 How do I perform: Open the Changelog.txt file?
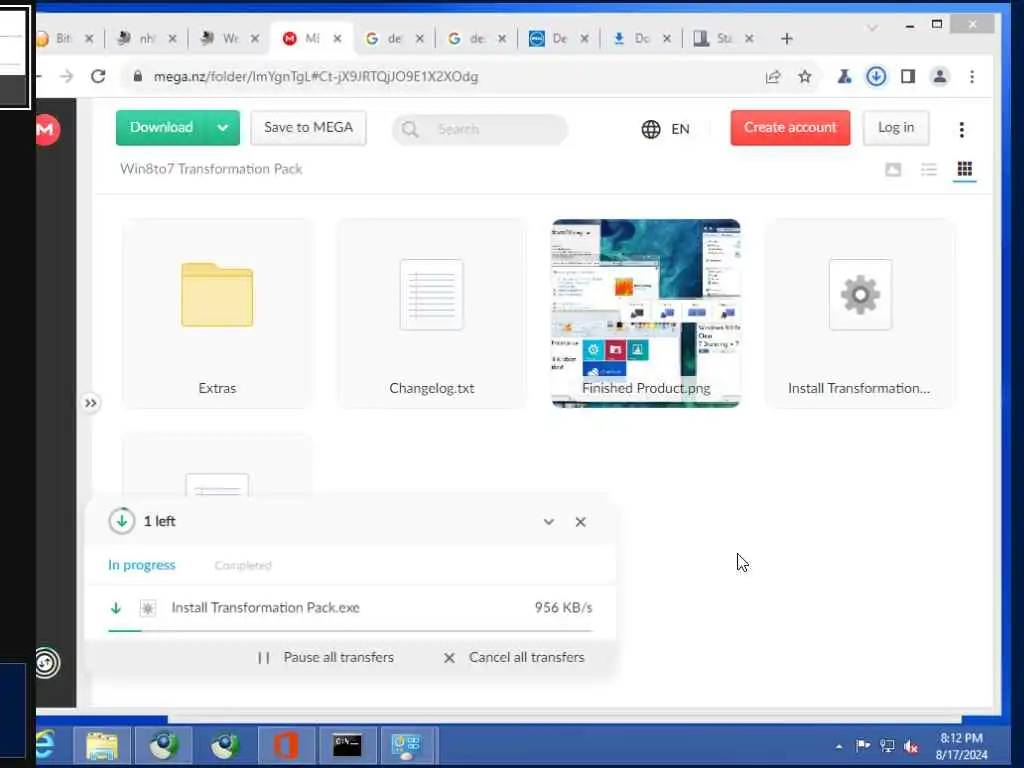point(432,313)
